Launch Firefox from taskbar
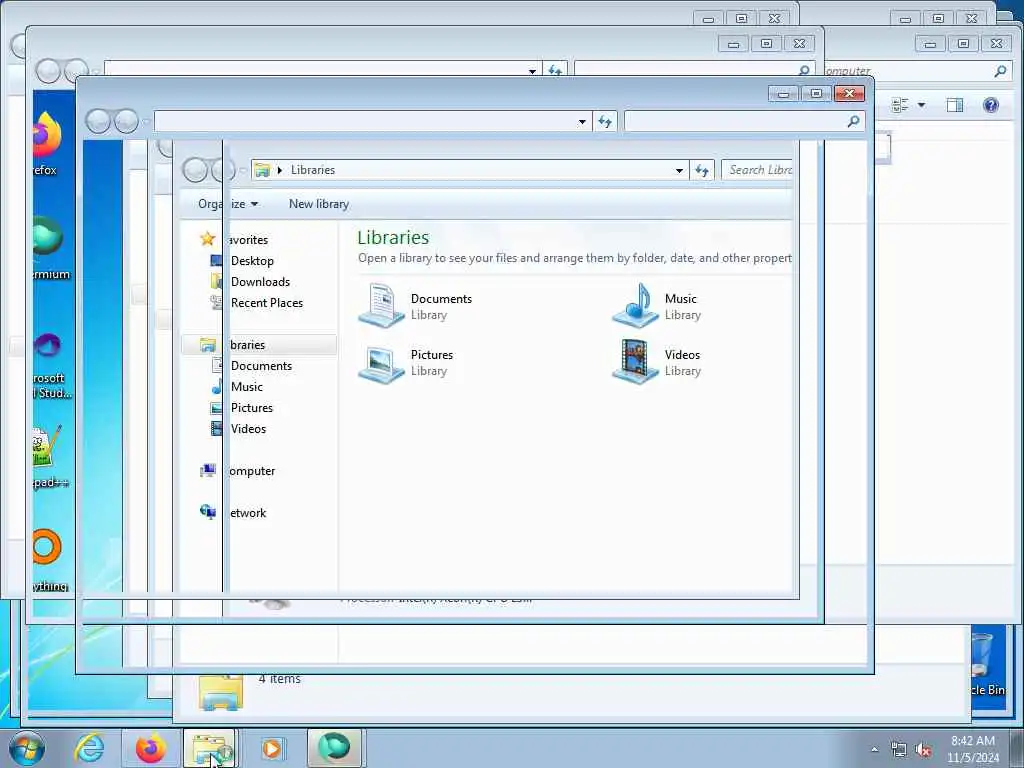 (151, 748)
